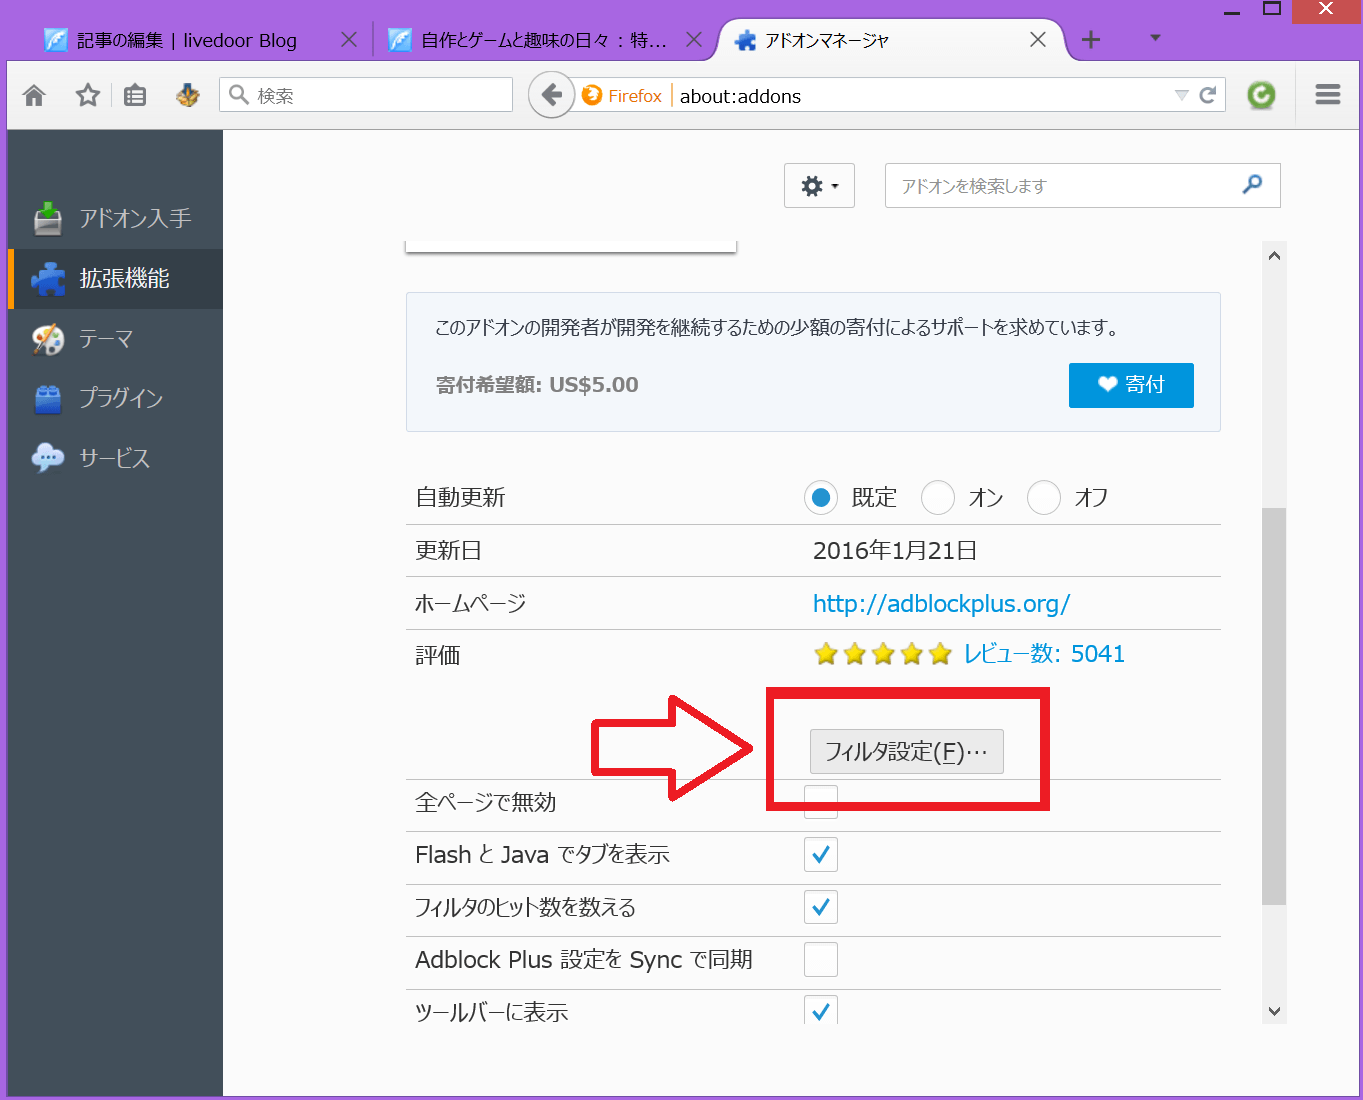Open a new tab with the plus button
Viewport: 1363px width, 1100px height.
(x=1091, y=40)
